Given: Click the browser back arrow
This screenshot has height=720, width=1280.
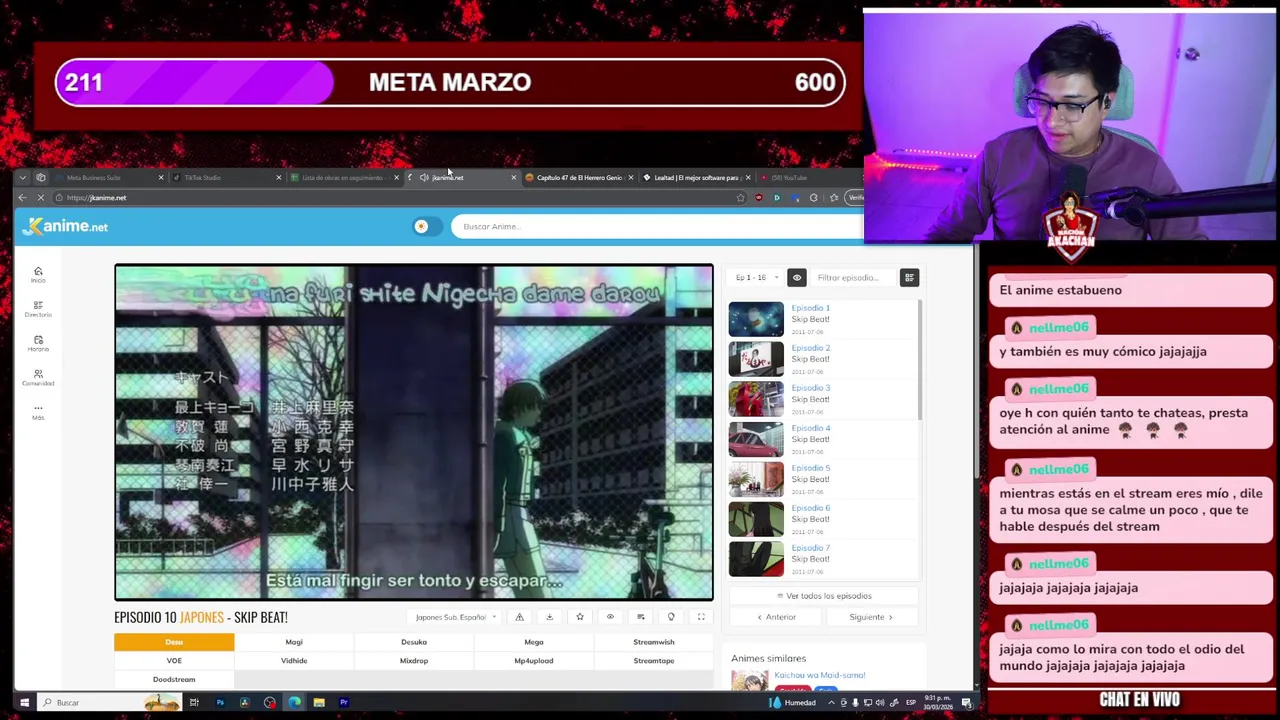Looking at the screenshot, I should tap(22, 197).
